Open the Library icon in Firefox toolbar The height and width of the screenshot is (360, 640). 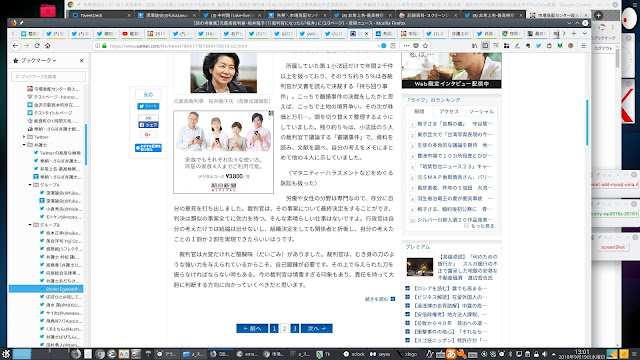pos(474,46)
